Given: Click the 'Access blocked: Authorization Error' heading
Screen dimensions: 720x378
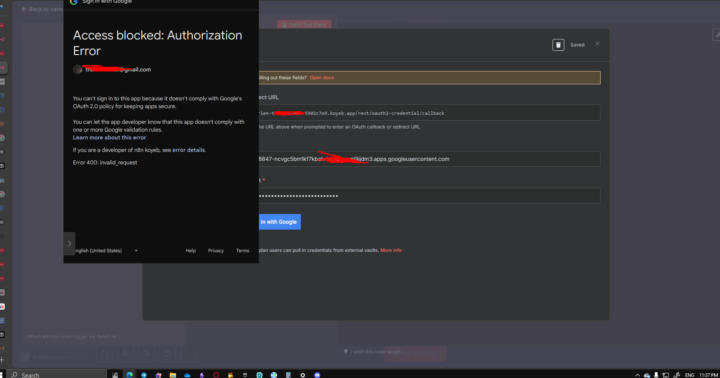Looking at the screenshot, I should pos(158,43).
